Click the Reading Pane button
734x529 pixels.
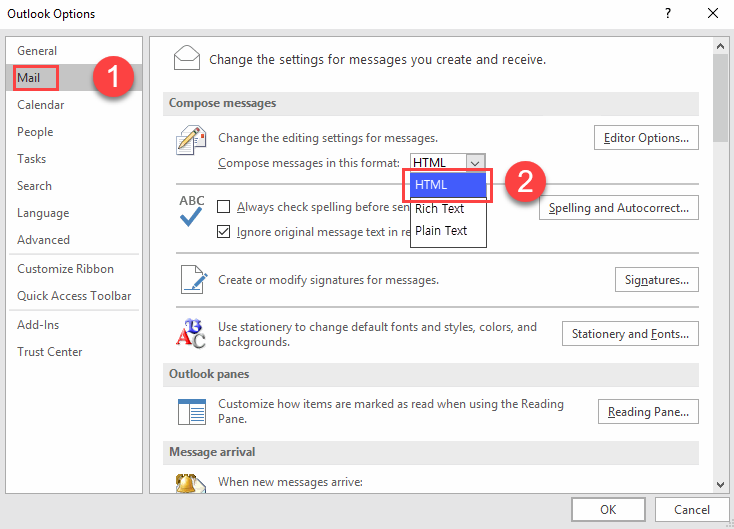pyautogui.click(x=648, y=412)
